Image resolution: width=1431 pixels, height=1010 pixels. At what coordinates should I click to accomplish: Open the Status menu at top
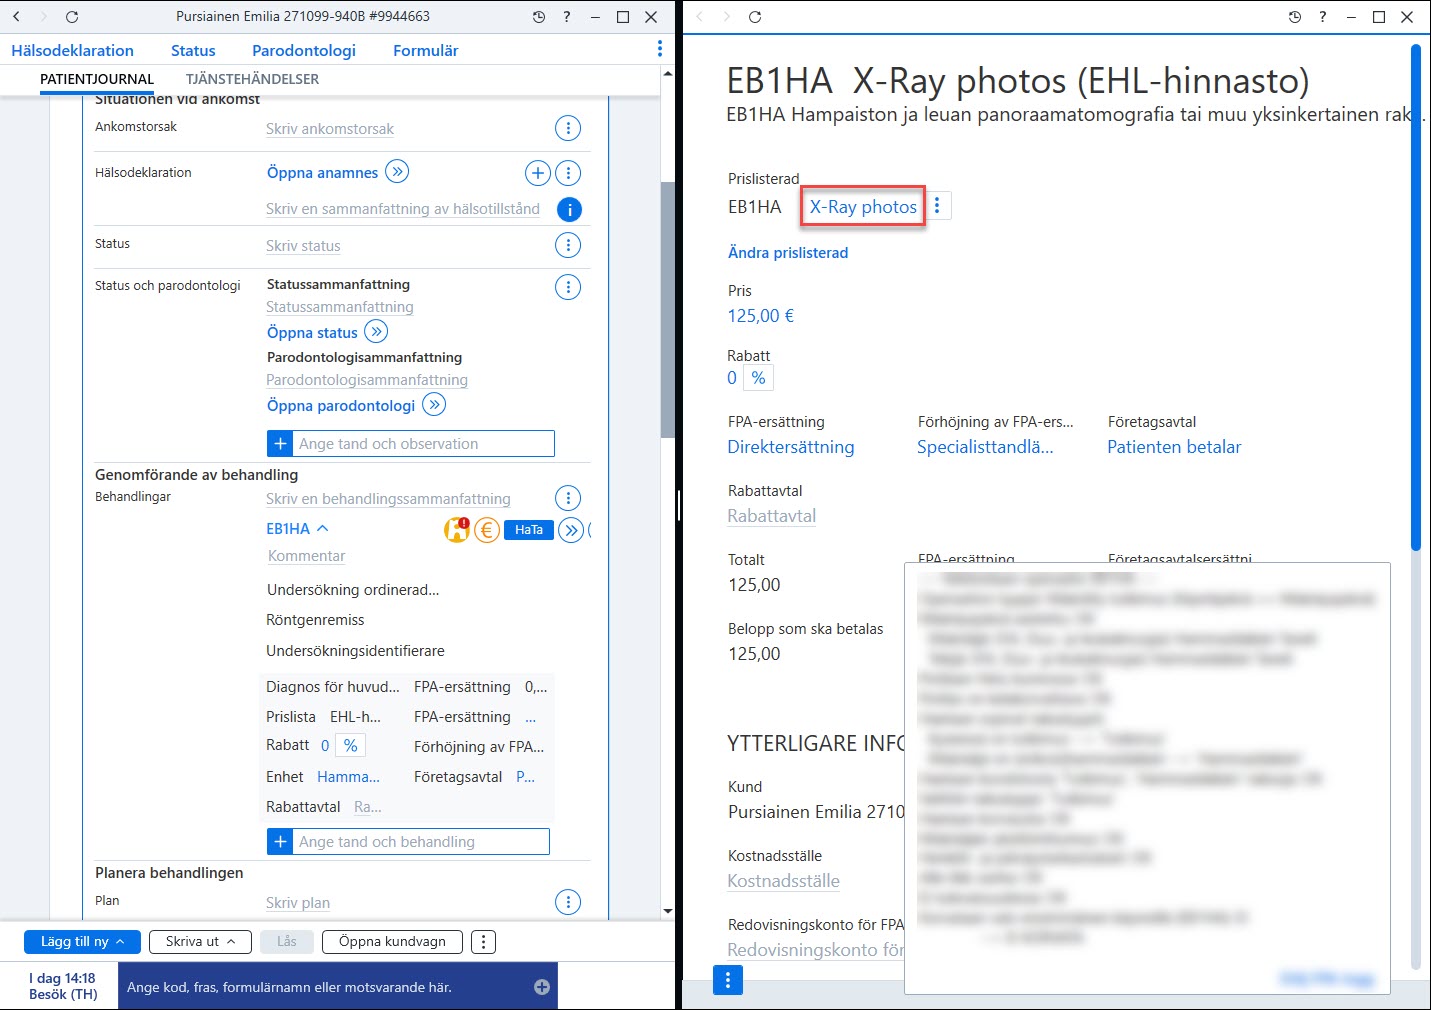tap(193, 50)
